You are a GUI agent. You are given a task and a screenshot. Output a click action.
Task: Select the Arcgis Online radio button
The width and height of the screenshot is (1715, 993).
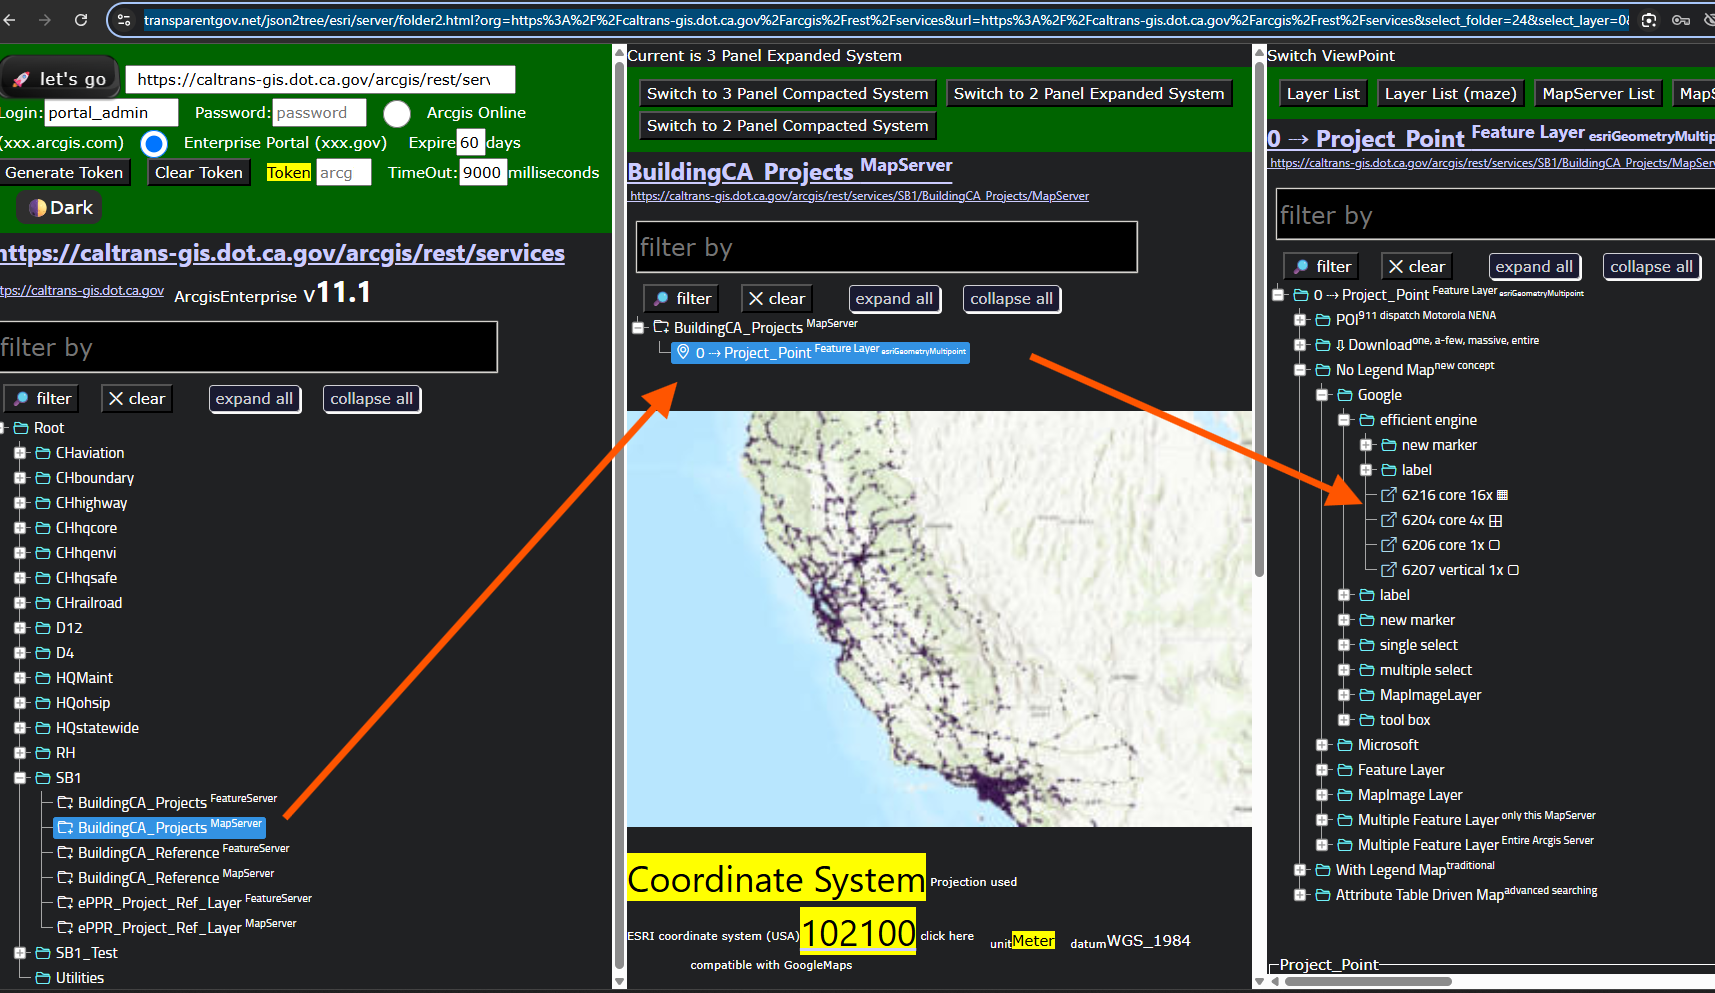click(x=397, y=114)
